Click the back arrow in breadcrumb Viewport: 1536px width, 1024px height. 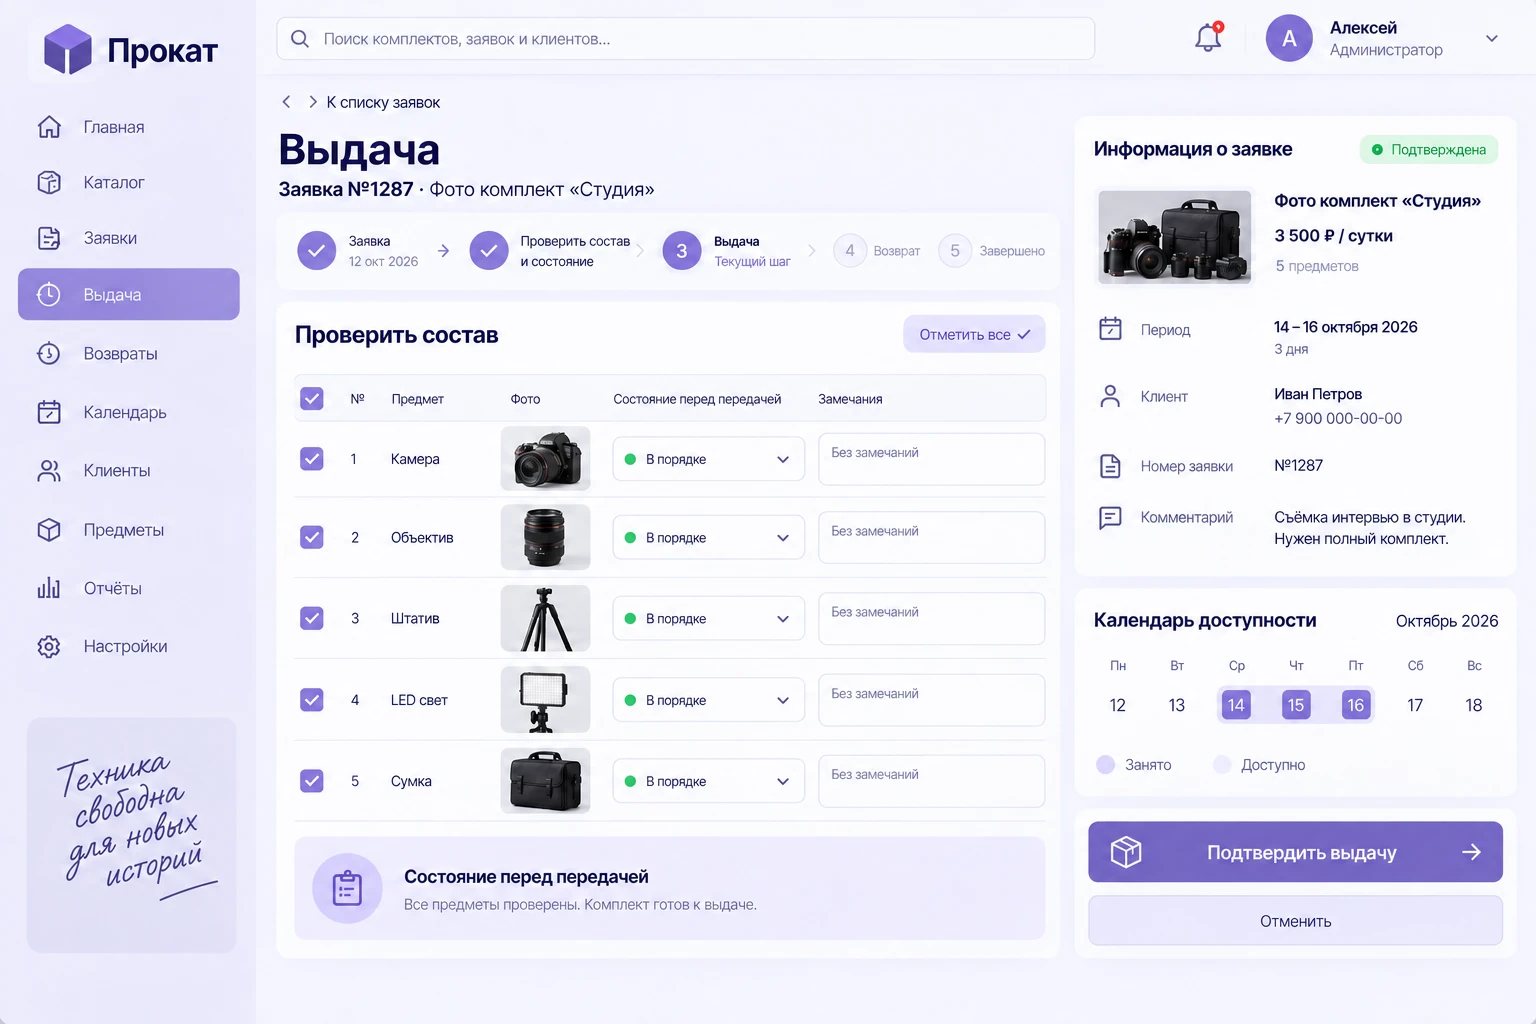pyautogui.click(x=286, y=102)
